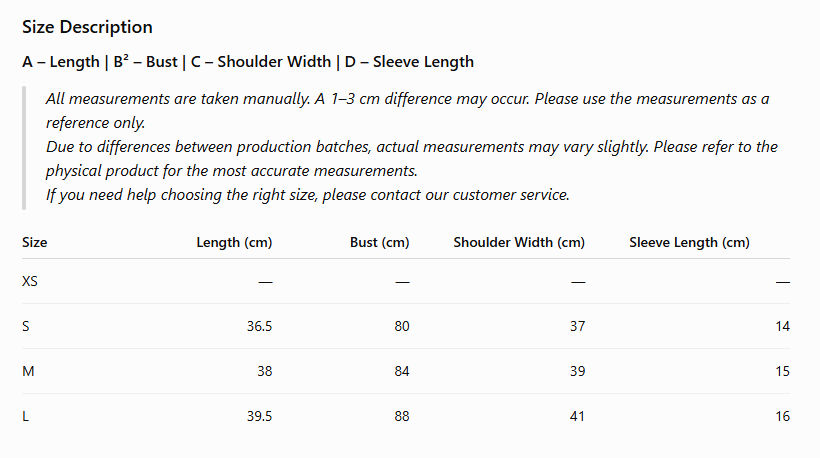Select the Bust (cm) column header

[380, 243]
